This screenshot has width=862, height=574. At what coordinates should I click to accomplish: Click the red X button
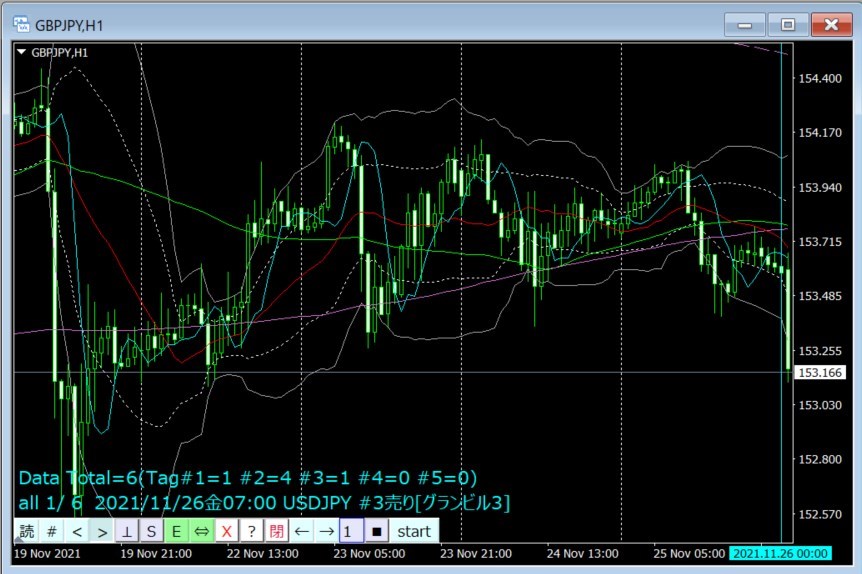click(x=226, y=531)
